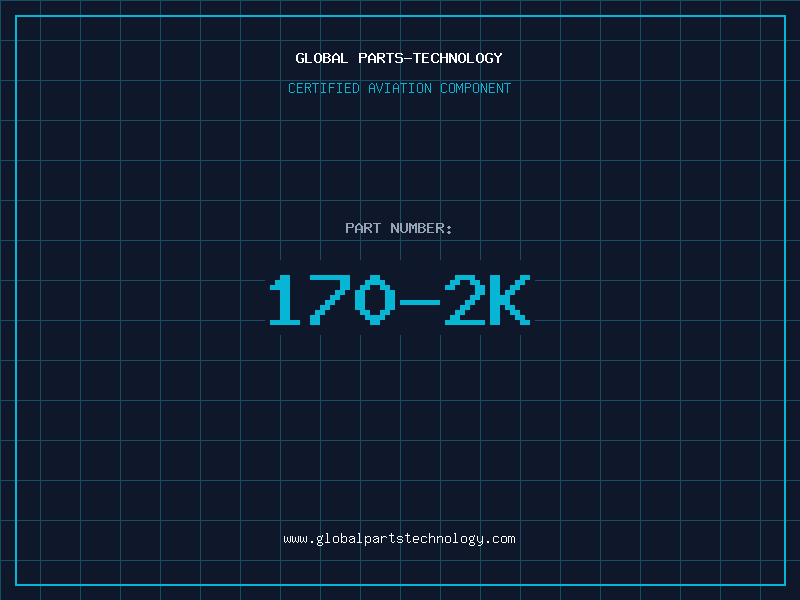Click the CERTIFIED AVIATION COMPONENT subtitle
This screenshot has height=600, width=800.
[x=399, y=88]
